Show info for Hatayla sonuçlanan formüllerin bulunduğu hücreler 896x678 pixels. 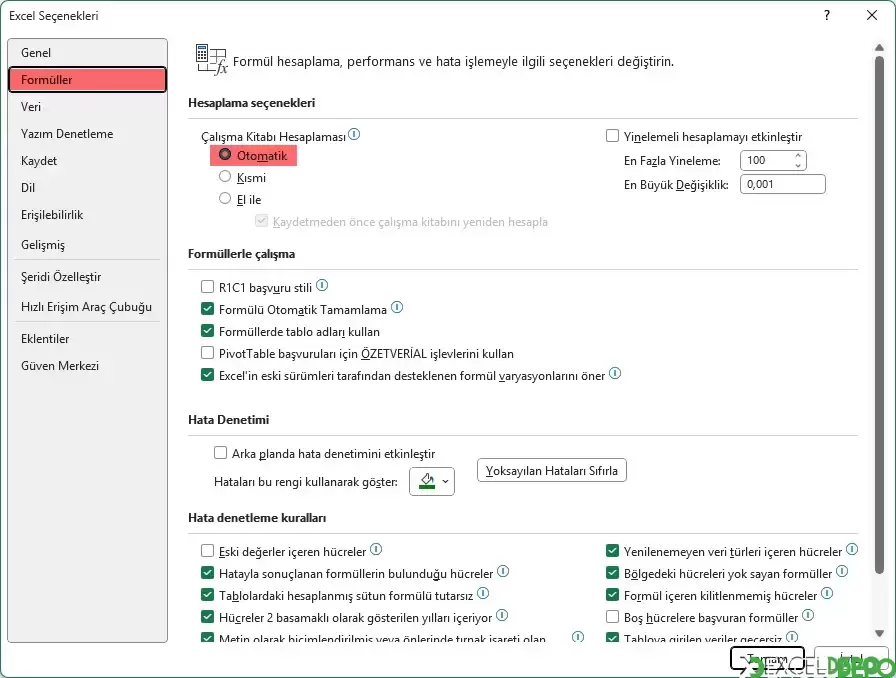[x=503, y=571]
